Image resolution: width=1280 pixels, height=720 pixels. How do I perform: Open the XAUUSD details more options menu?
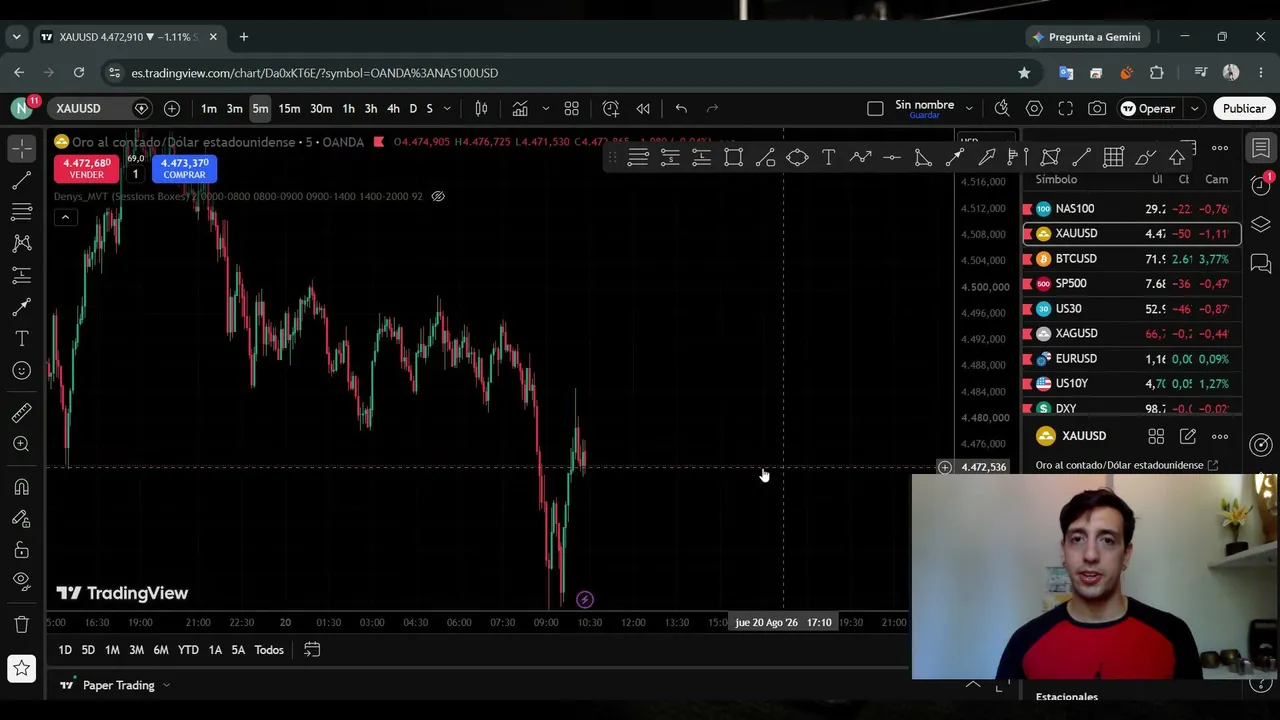pos(1220,436)
